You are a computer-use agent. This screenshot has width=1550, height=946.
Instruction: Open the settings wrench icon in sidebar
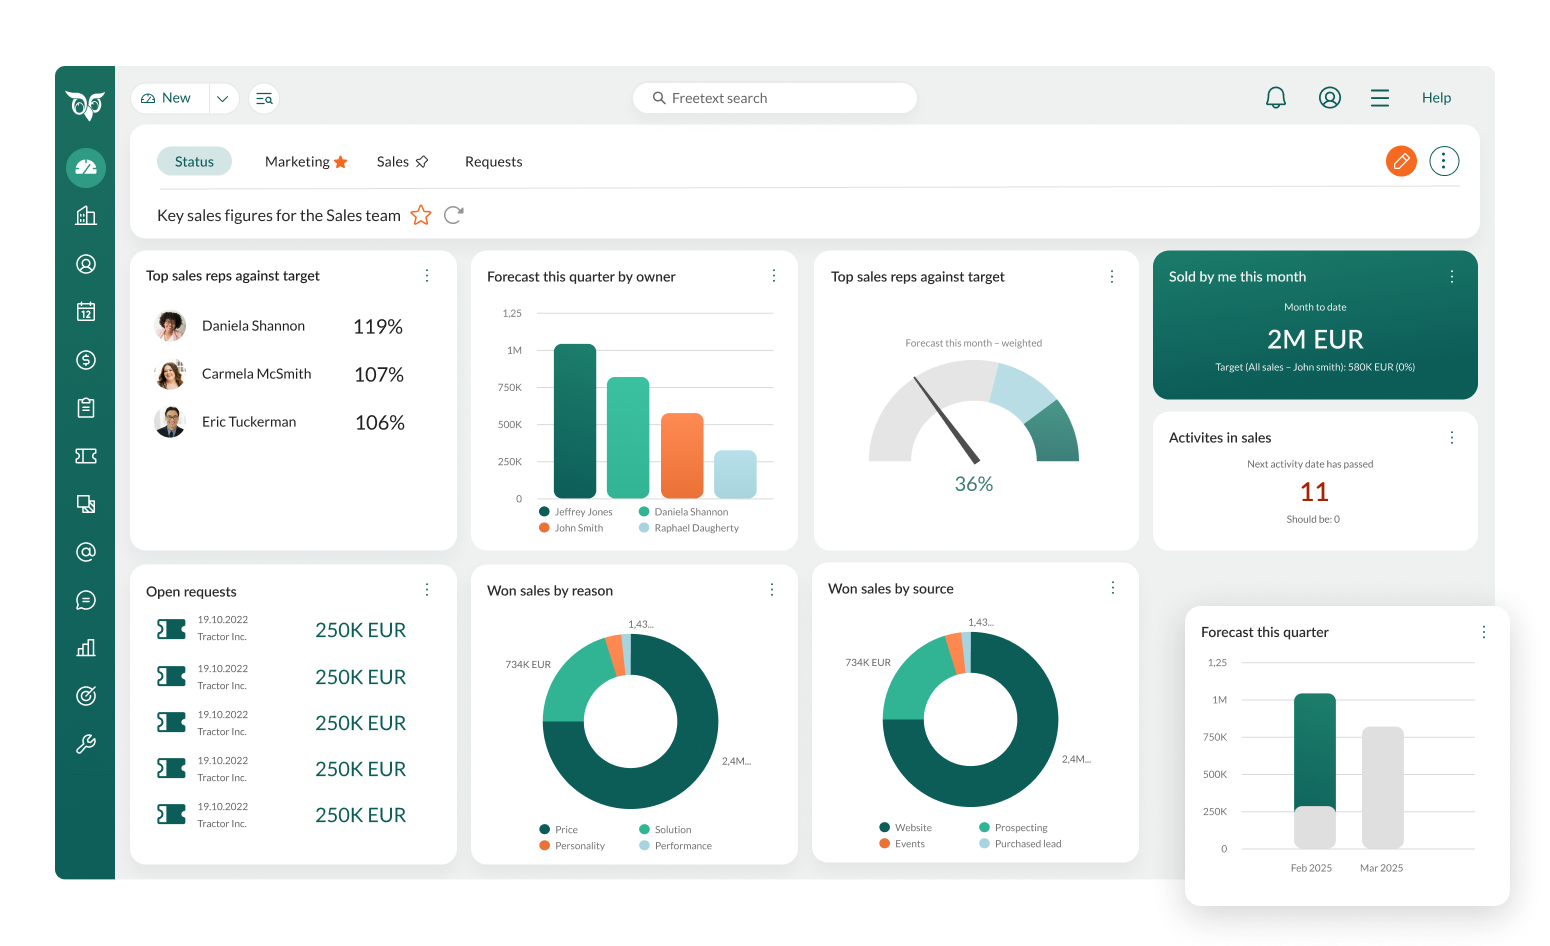[86, 744]
